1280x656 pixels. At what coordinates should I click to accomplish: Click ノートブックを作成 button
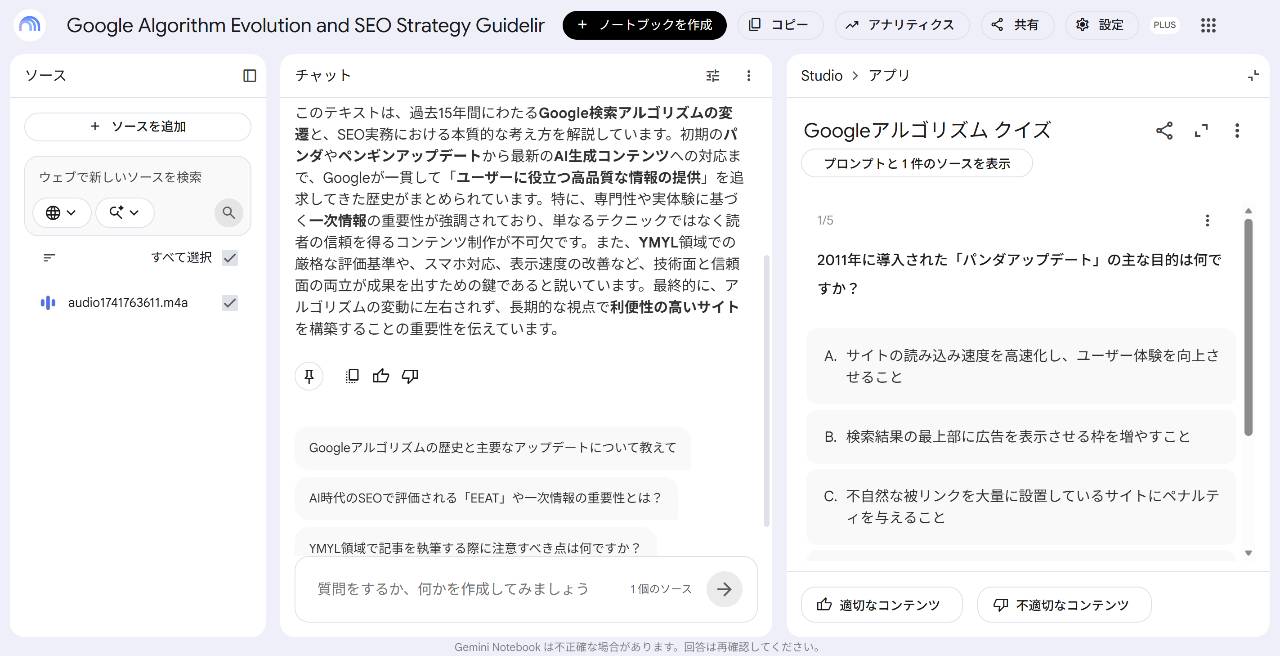644,25
